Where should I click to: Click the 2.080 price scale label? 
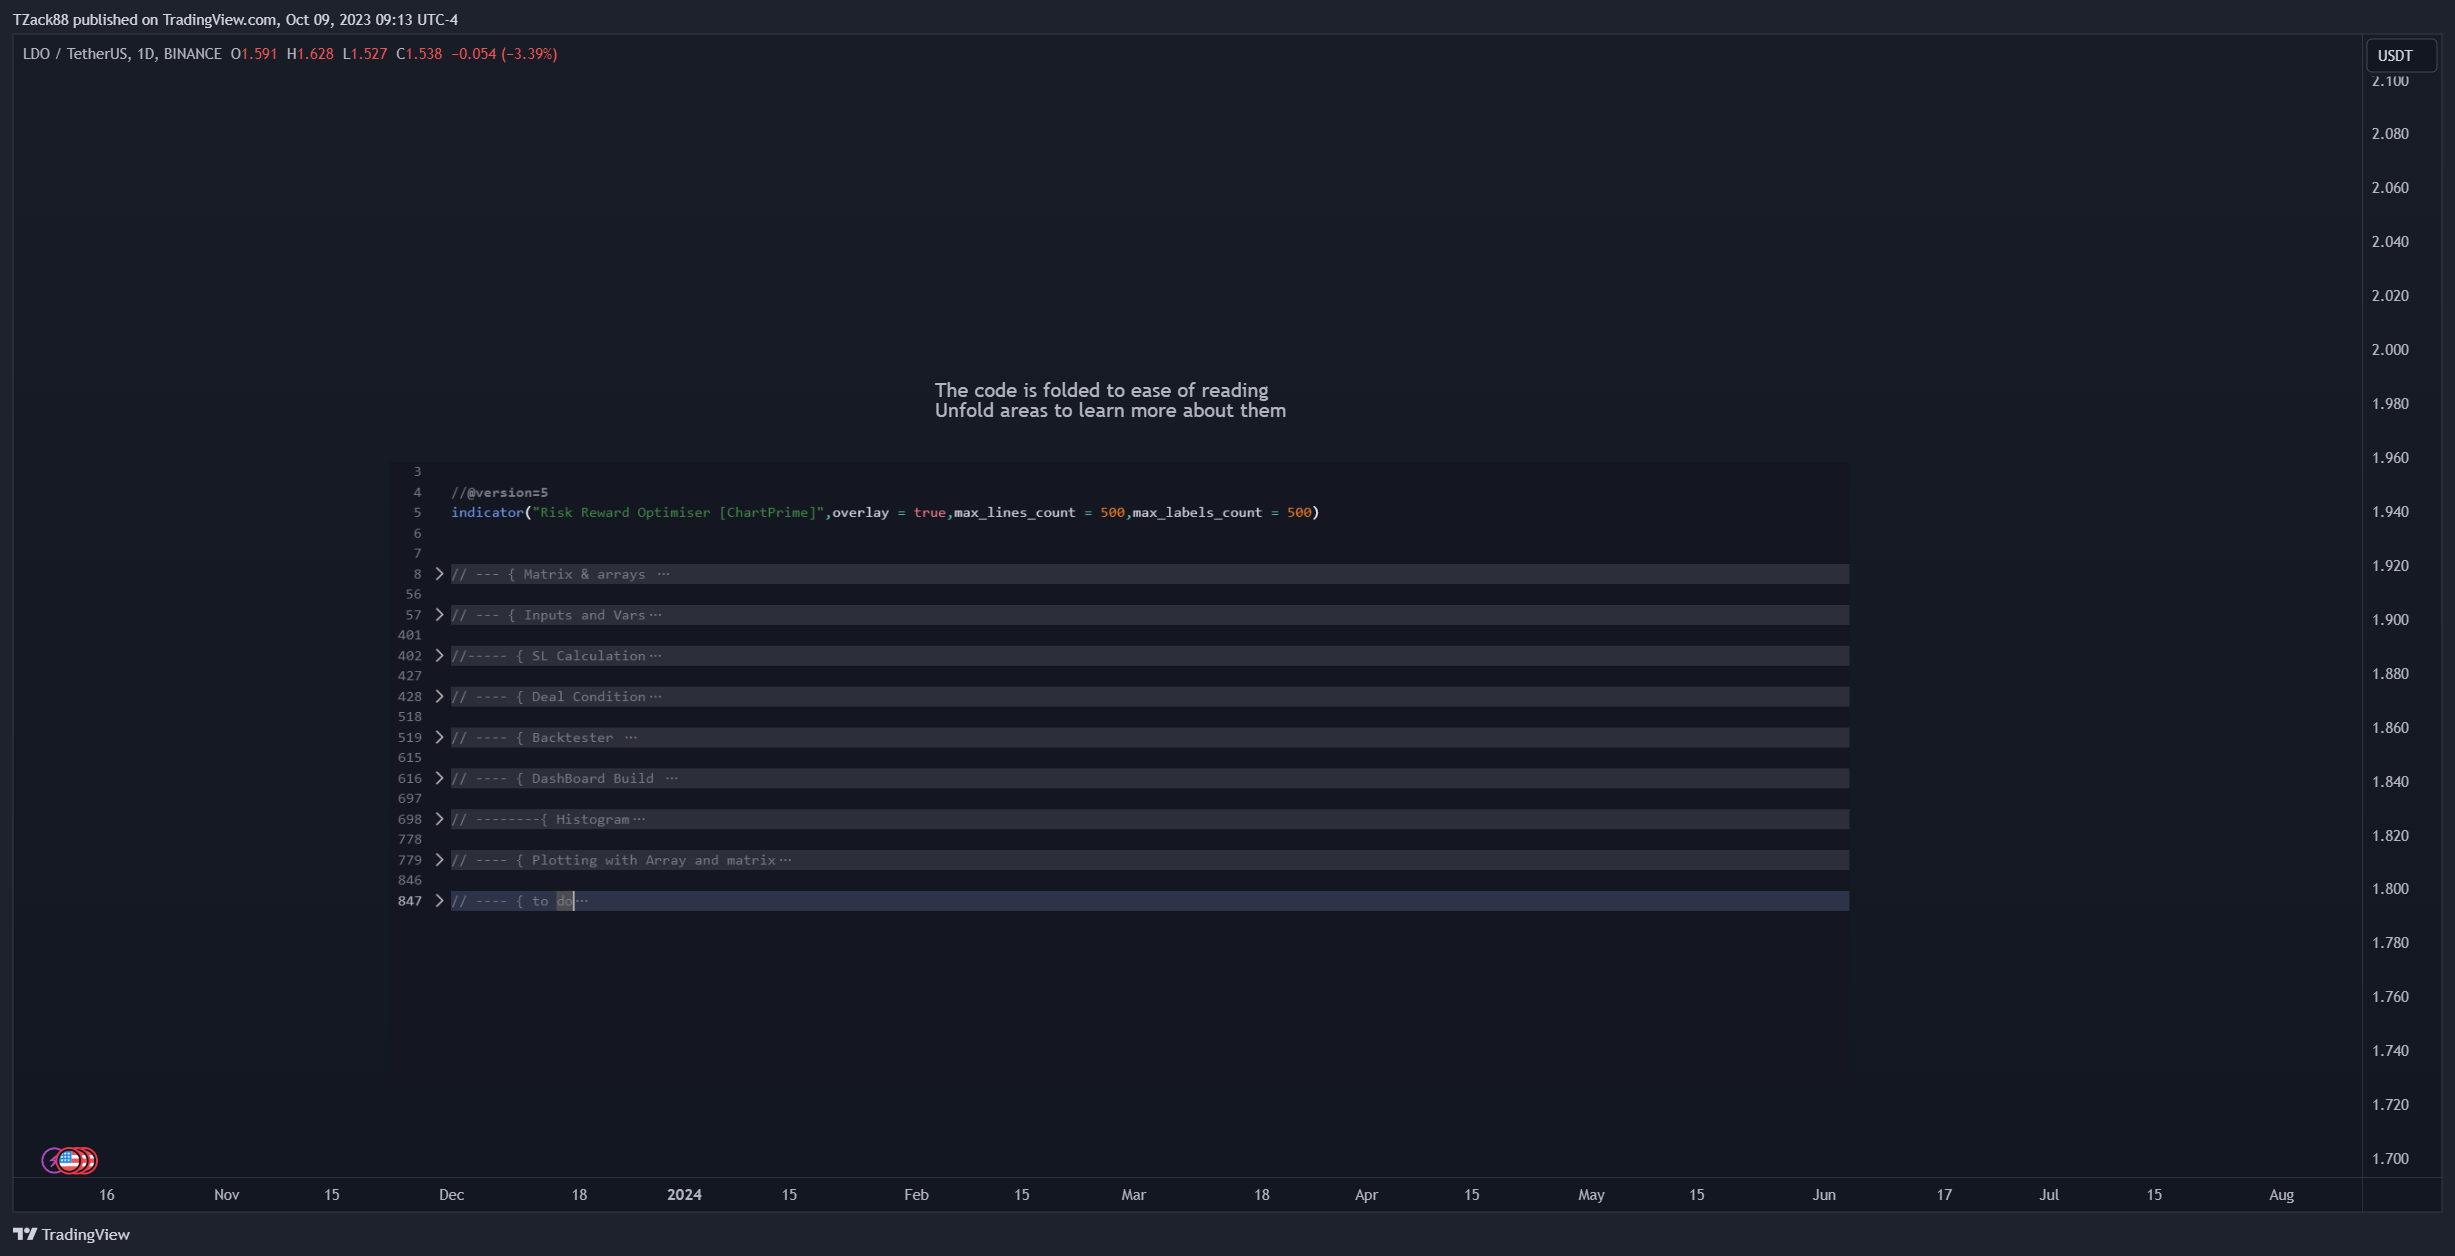point(2390,133)
